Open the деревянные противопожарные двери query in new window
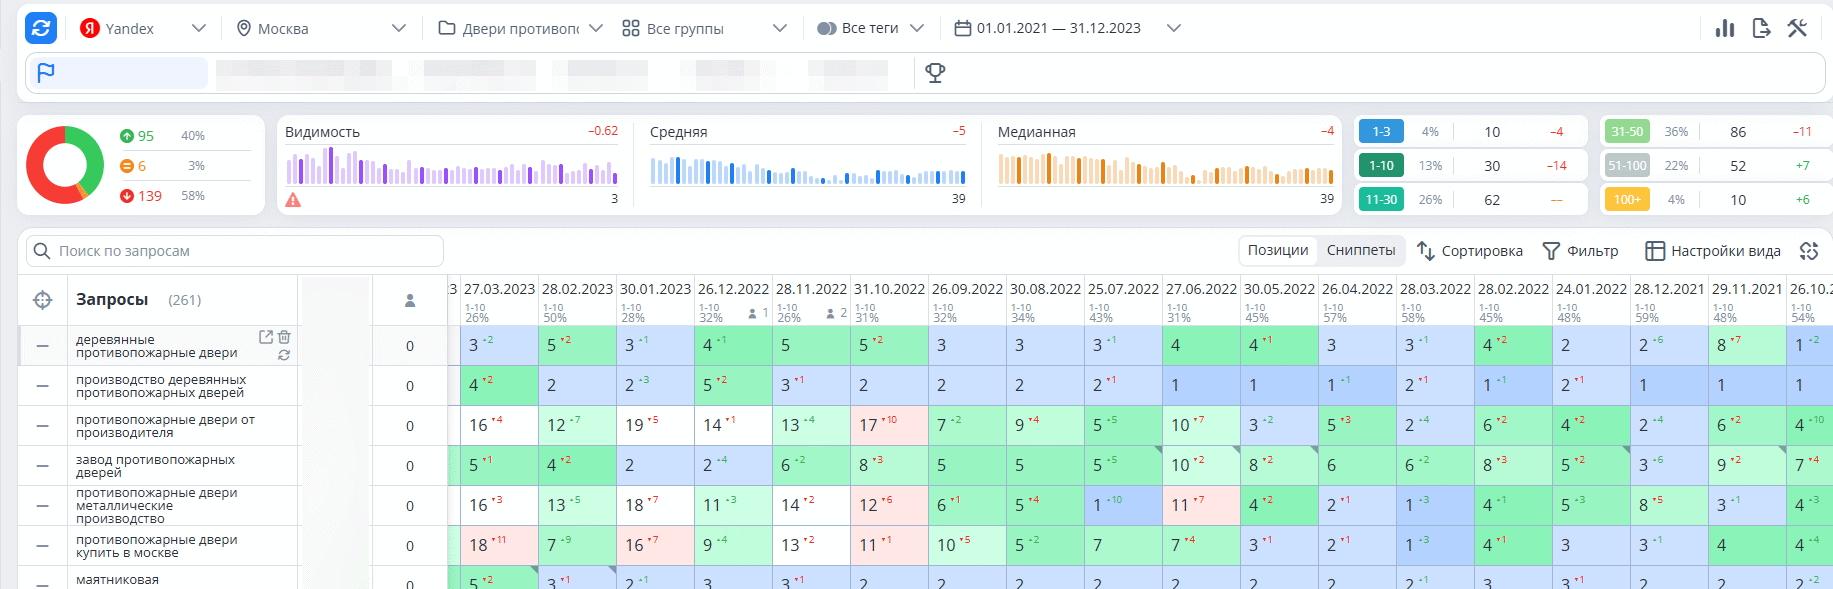 tap(266, 337)
